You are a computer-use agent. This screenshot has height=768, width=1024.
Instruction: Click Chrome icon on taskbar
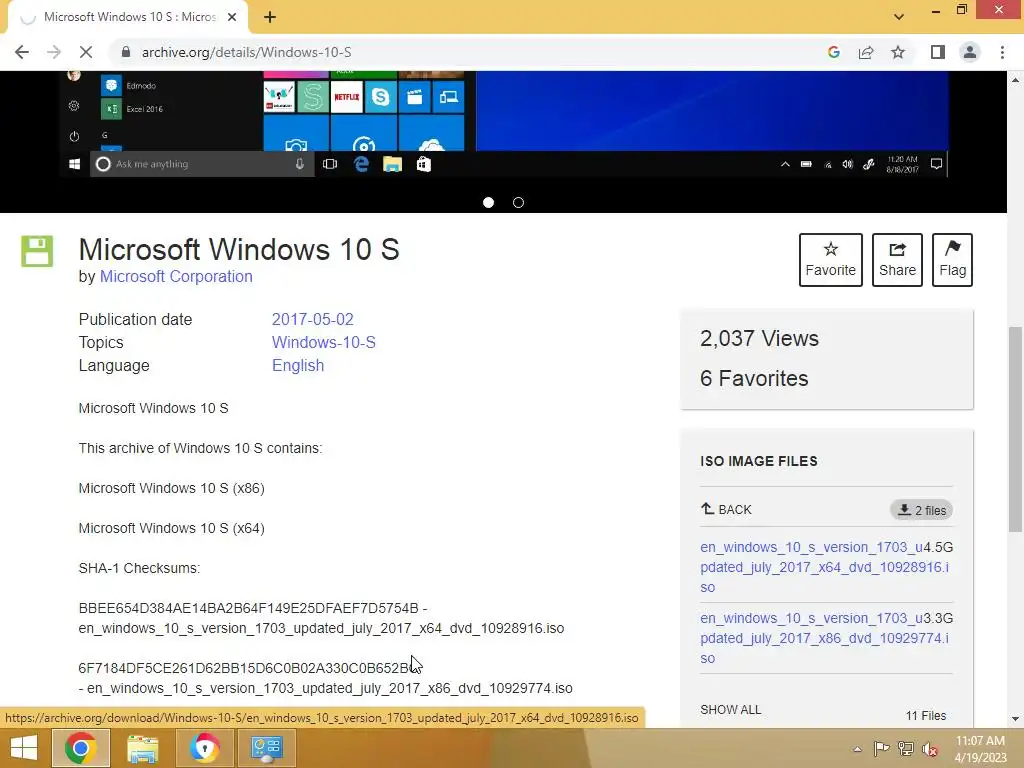point(81,748)
